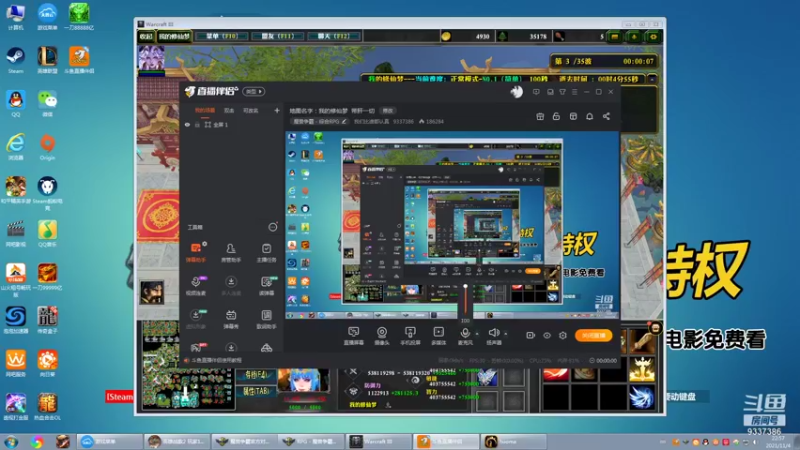
Task: Select 全屏 1 source row
Action: click(230, 124)
